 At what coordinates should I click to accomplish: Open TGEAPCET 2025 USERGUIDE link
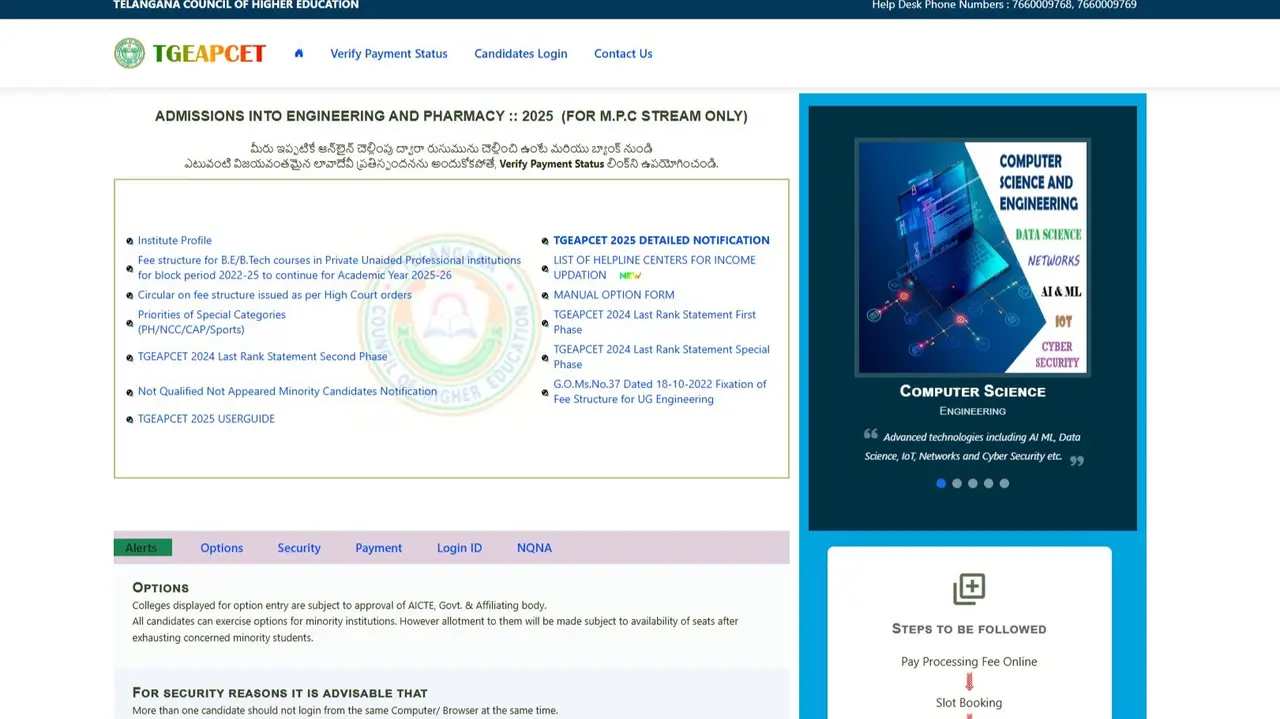[x=206, y=419]
